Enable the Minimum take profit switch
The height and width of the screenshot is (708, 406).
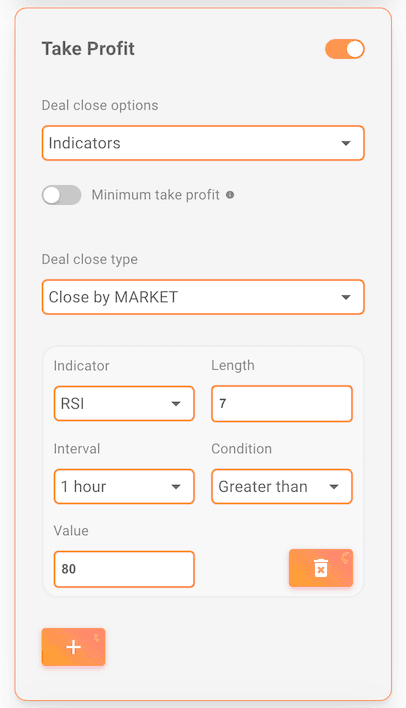tap(61, 195)
